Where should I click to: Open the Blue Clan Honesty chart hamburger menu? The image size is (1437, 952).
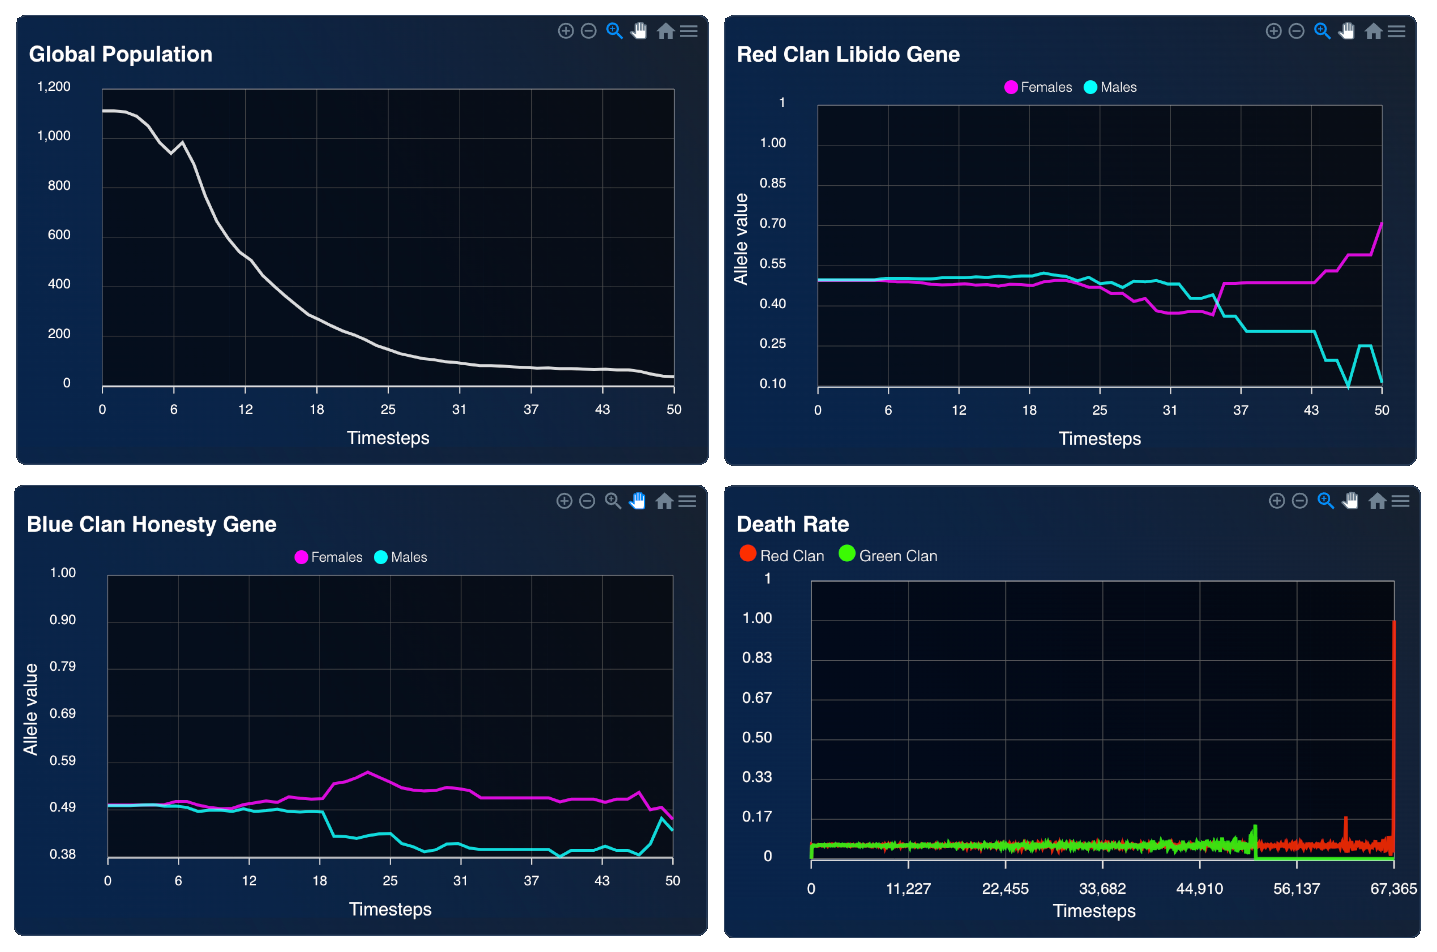688,501
